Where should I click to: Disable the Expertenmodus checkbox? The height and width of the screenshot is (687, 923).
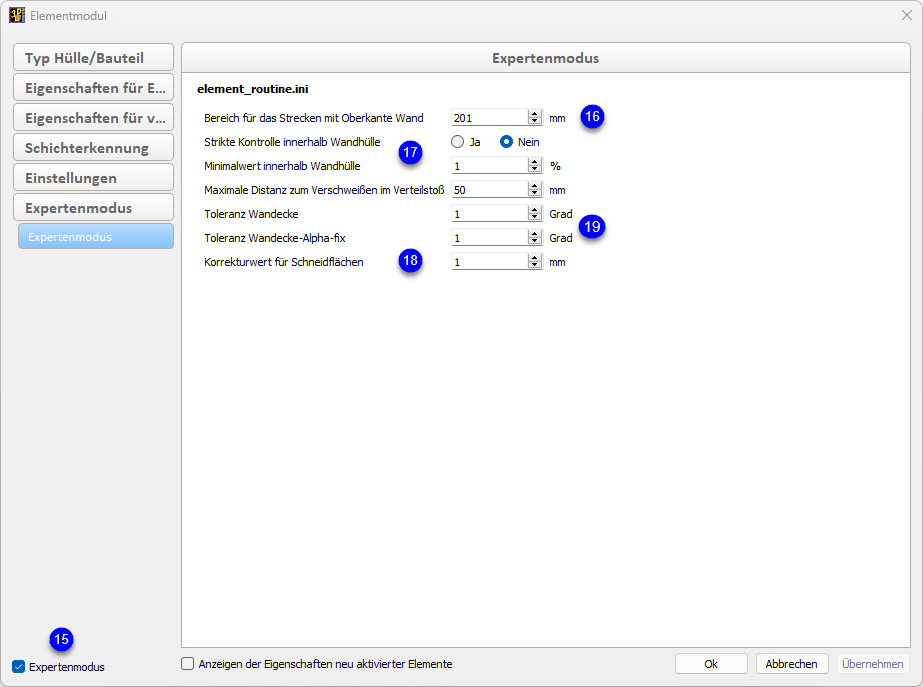pyautogui.click(x=19, y=667)
